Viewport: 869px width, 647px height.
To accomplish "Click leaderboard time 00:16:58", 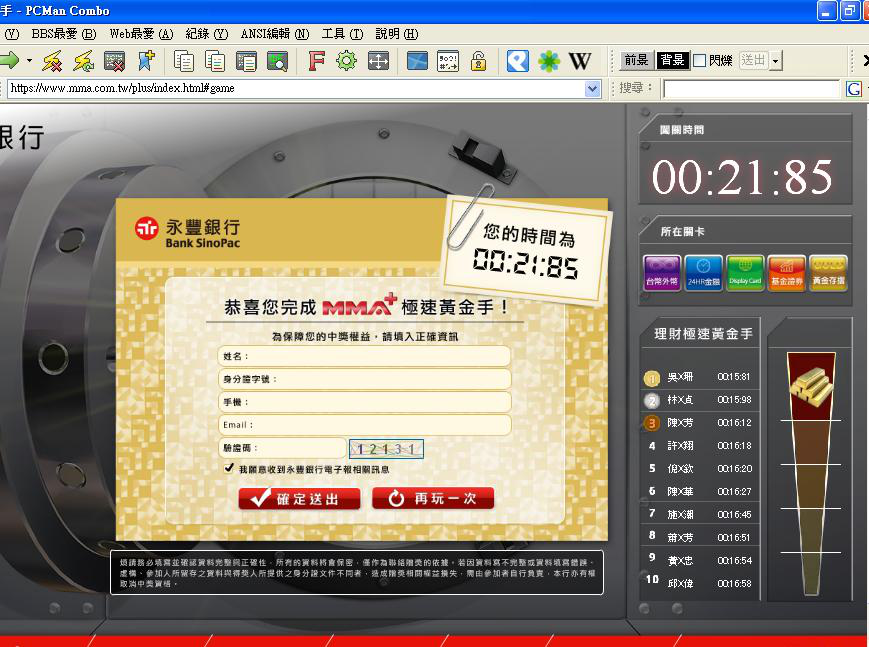I will tap(734, 583).
